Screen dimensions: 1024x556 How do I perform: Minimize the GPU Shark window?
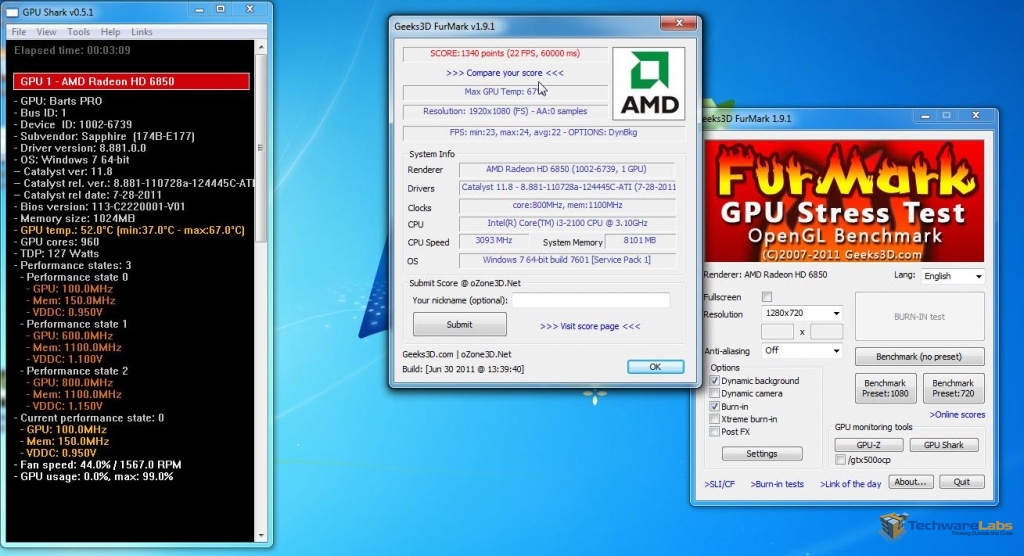(x=199, y=9)
